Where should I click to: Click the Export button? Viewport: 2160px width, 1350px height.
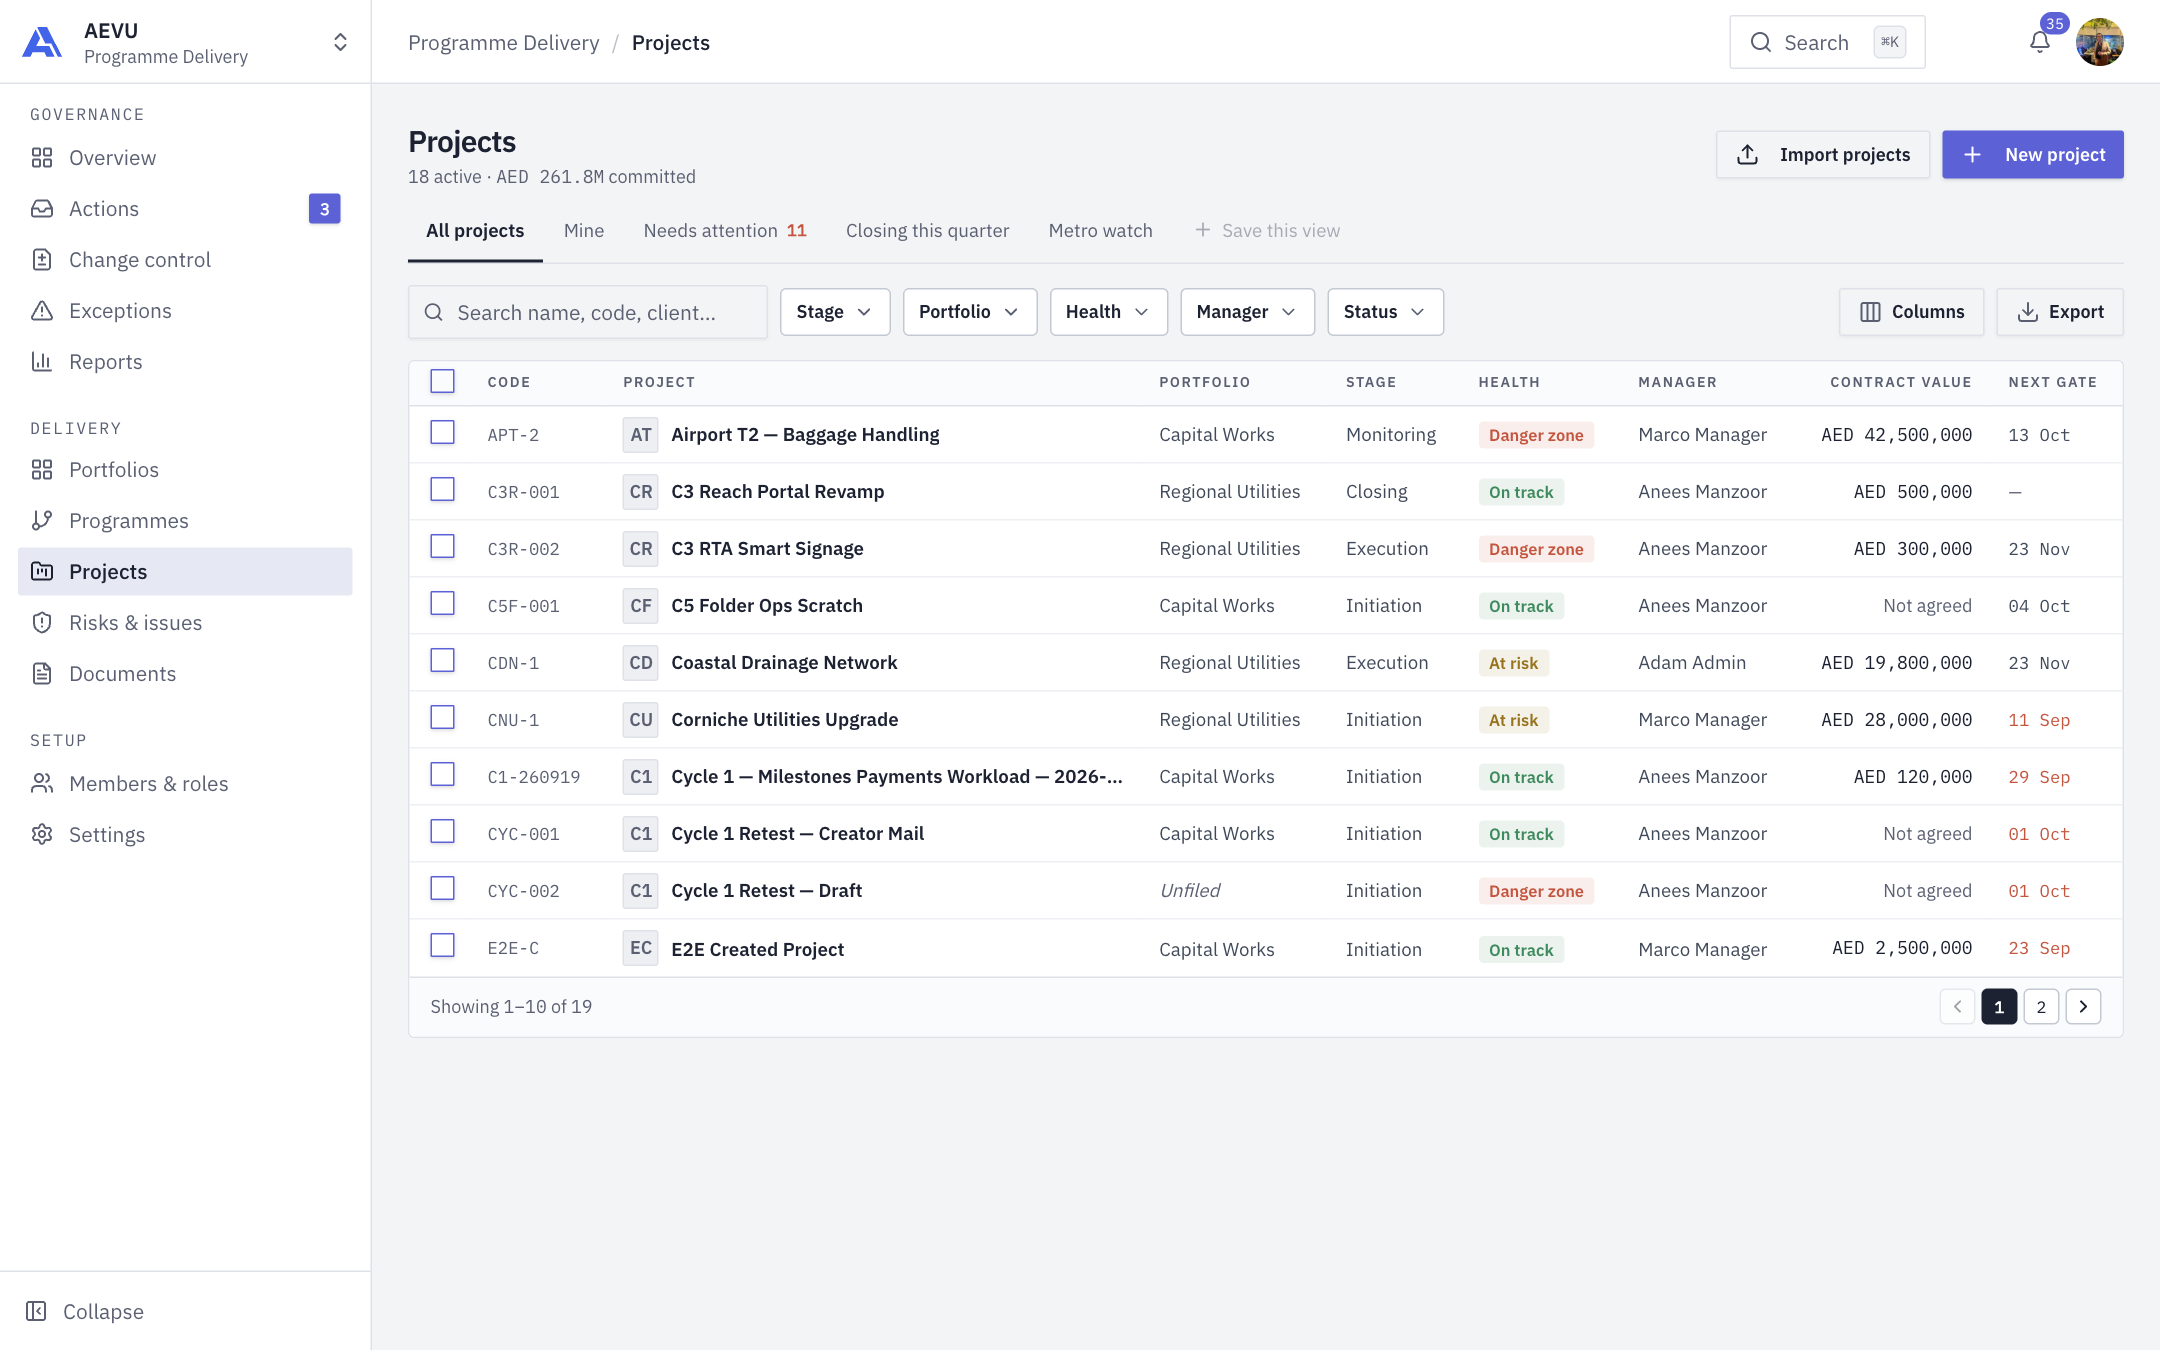(x=2059, y=312)
